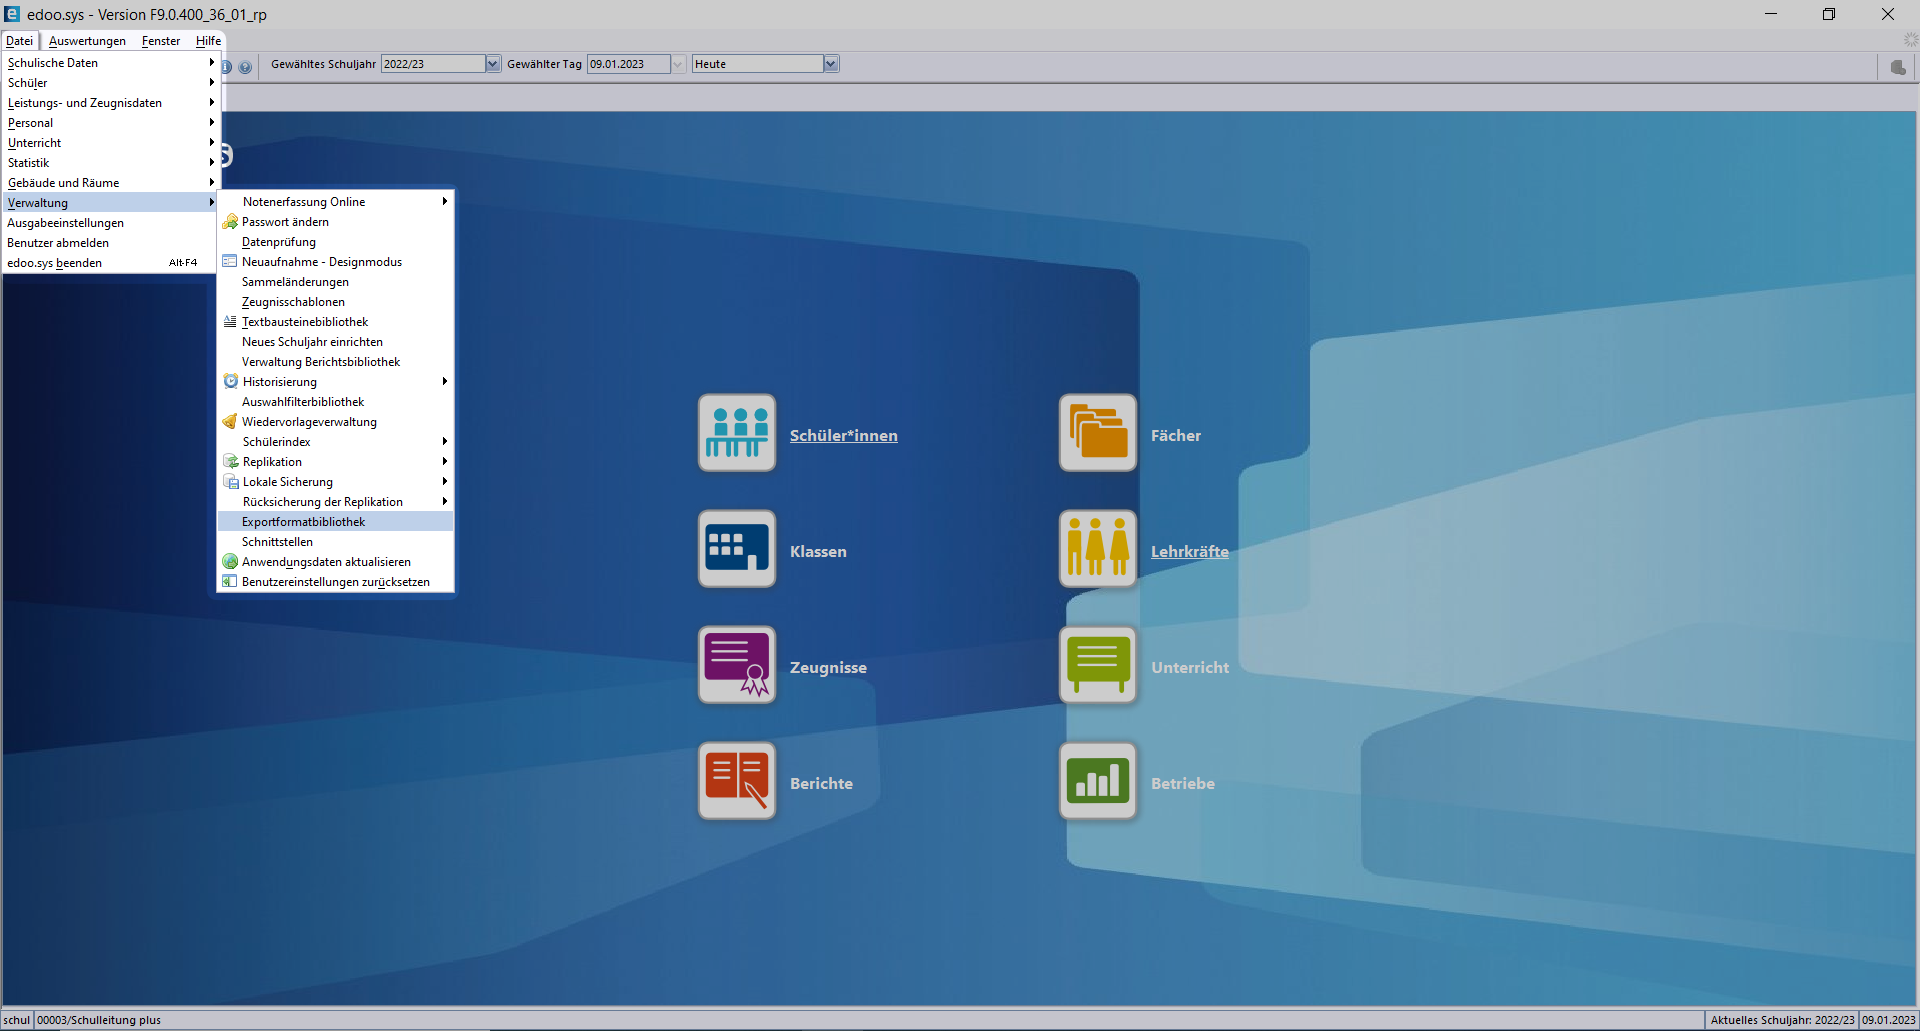The image size is (1920, 1031).
Task: Click the key icon beside Passwort ändern
Action: click(230, 222)
